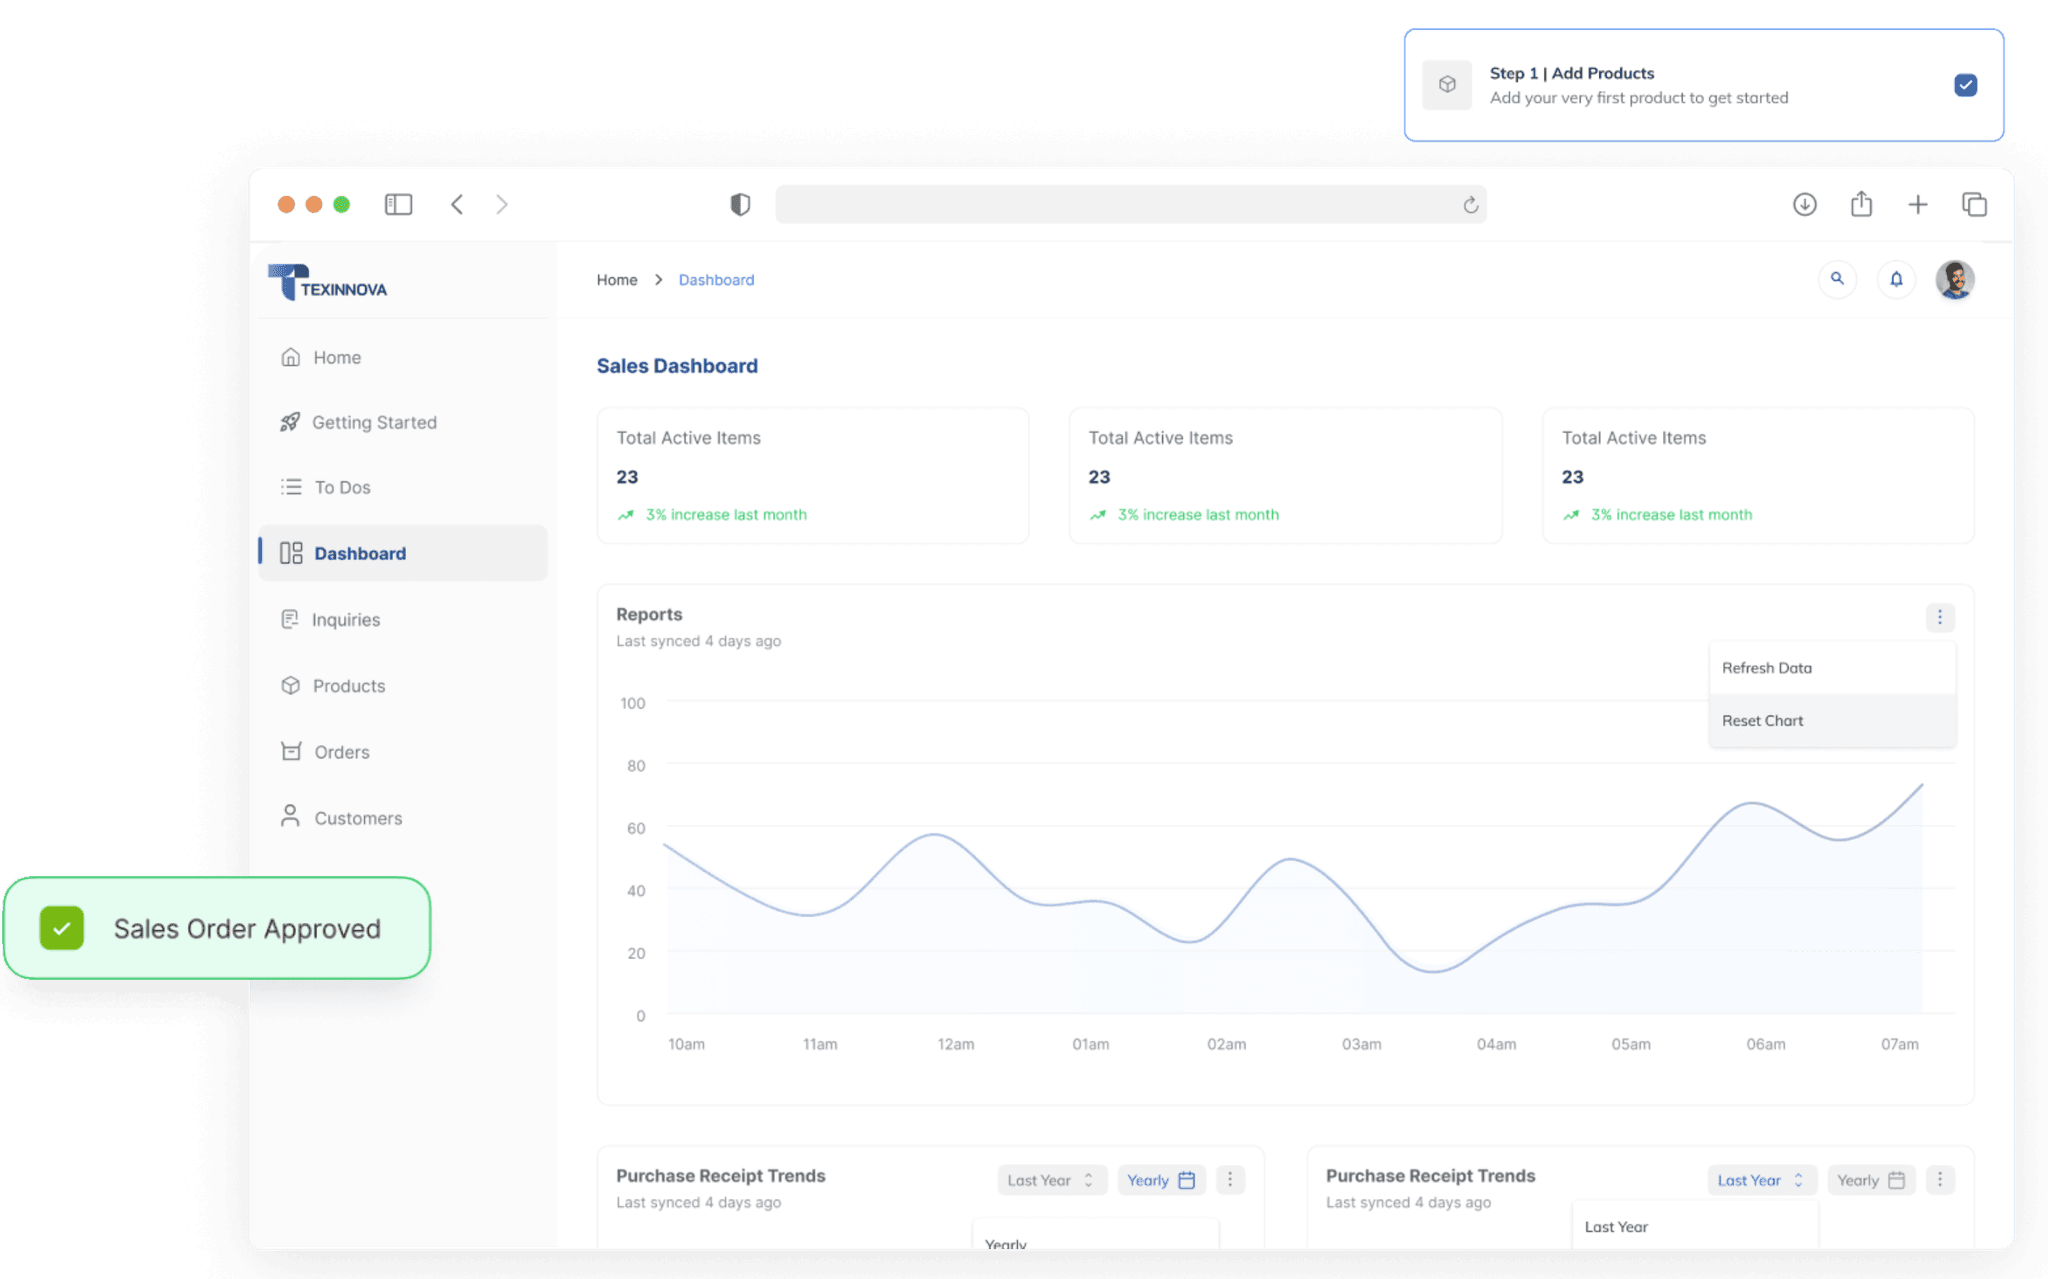Open search using the magnifier icon
Viewport: 2048px width, 1279px height.
point(1837,279)
